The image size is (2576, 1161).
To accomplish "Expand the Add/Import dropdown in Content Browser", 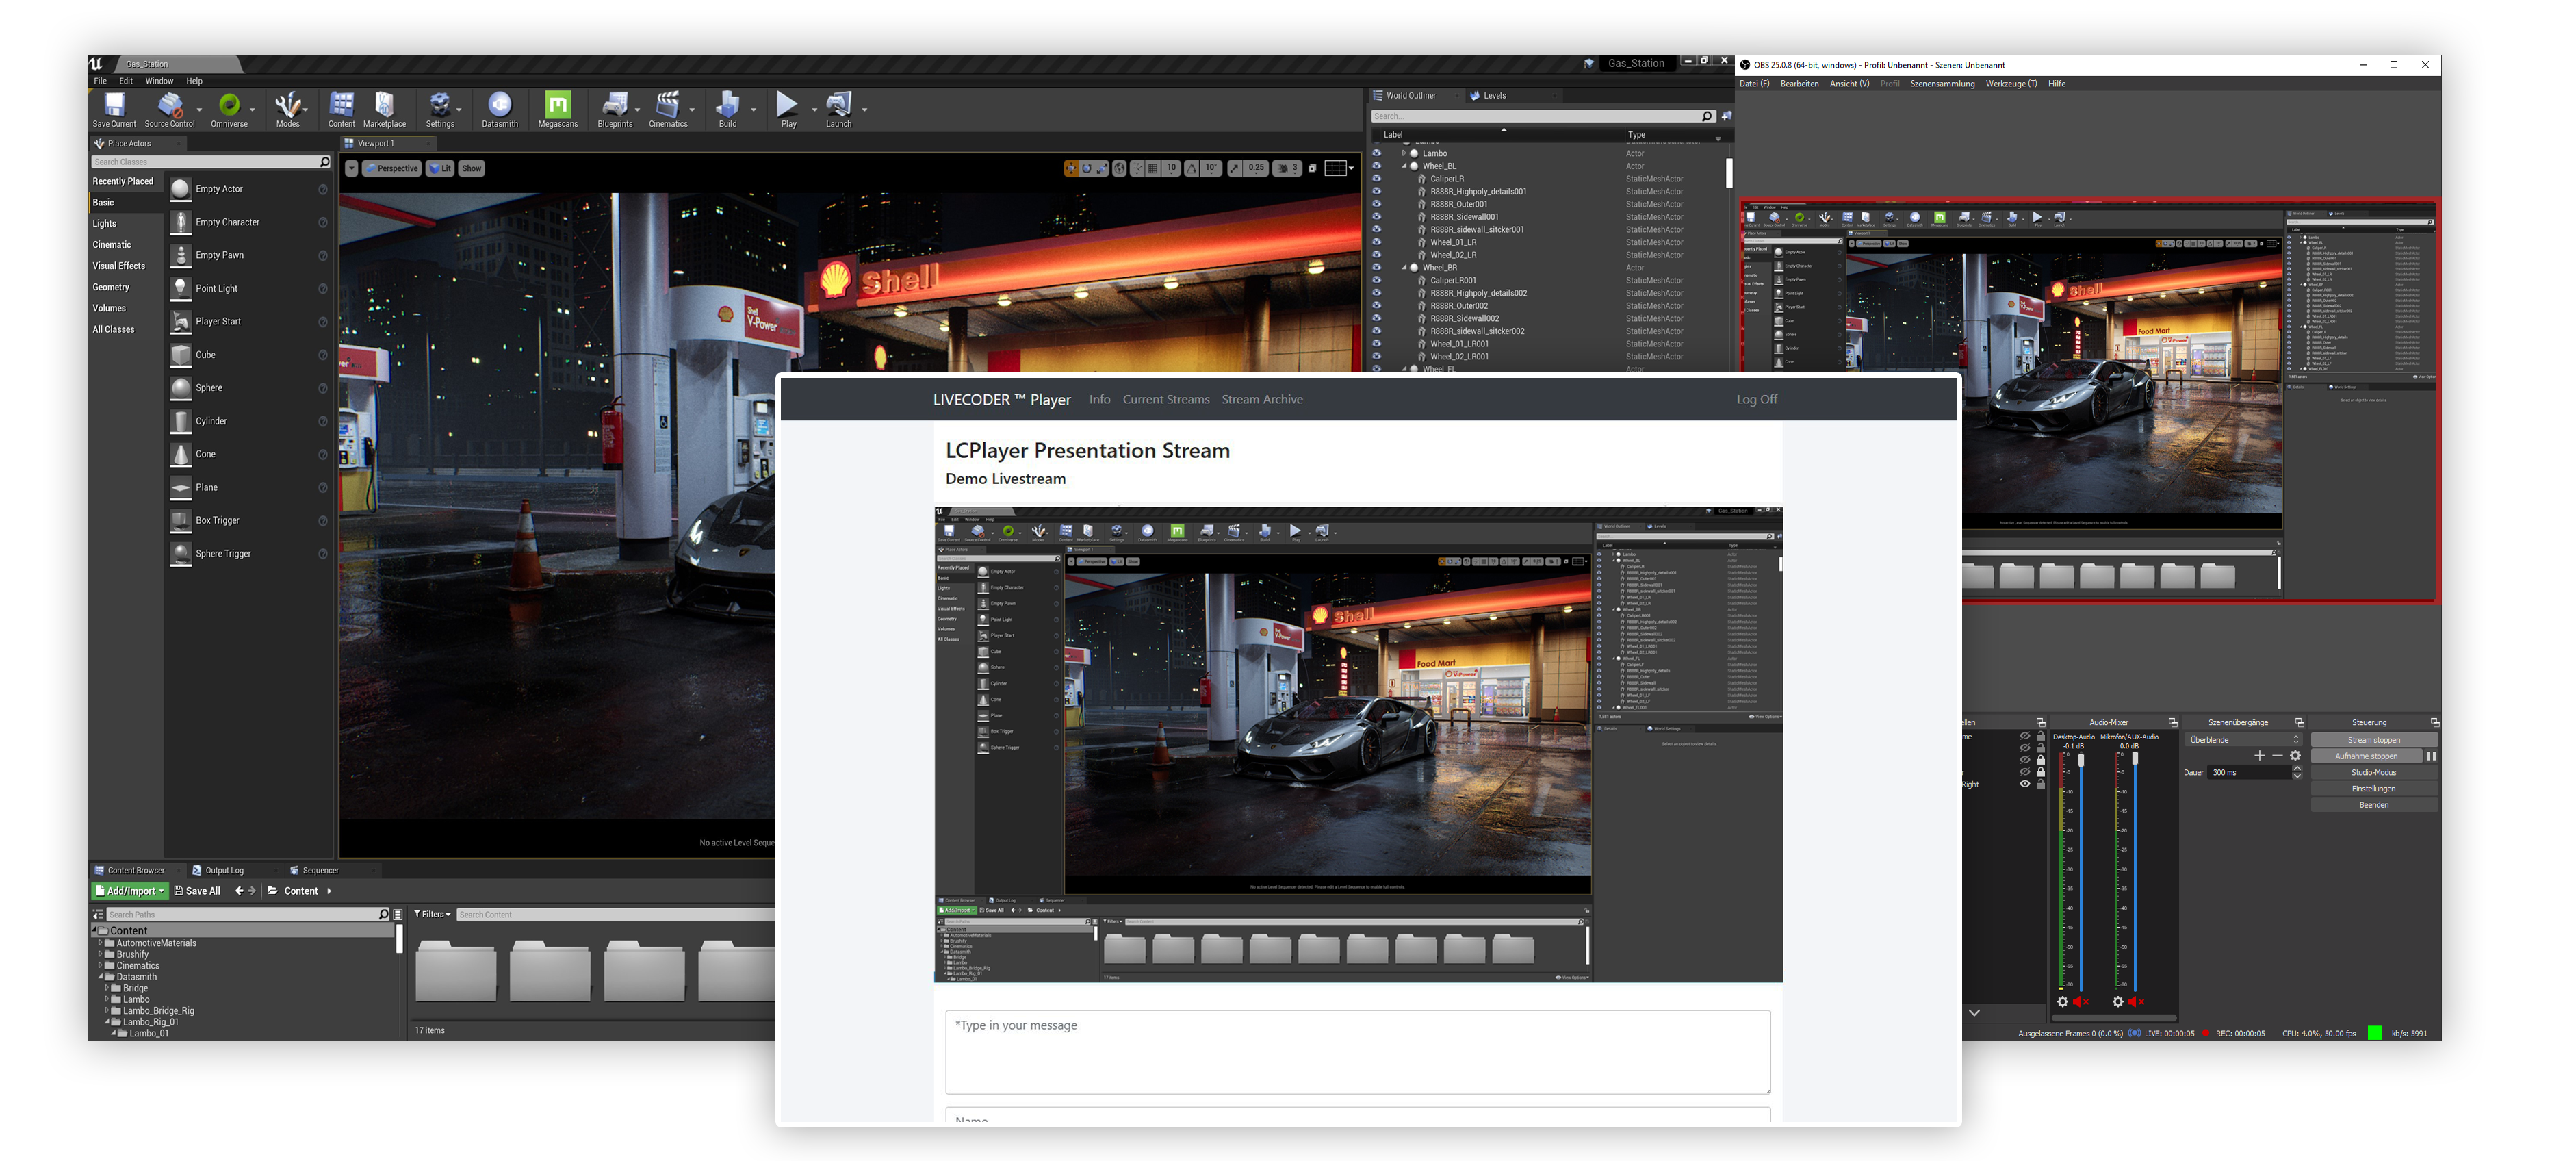I will pyautogui.click(x=131, y=891).
